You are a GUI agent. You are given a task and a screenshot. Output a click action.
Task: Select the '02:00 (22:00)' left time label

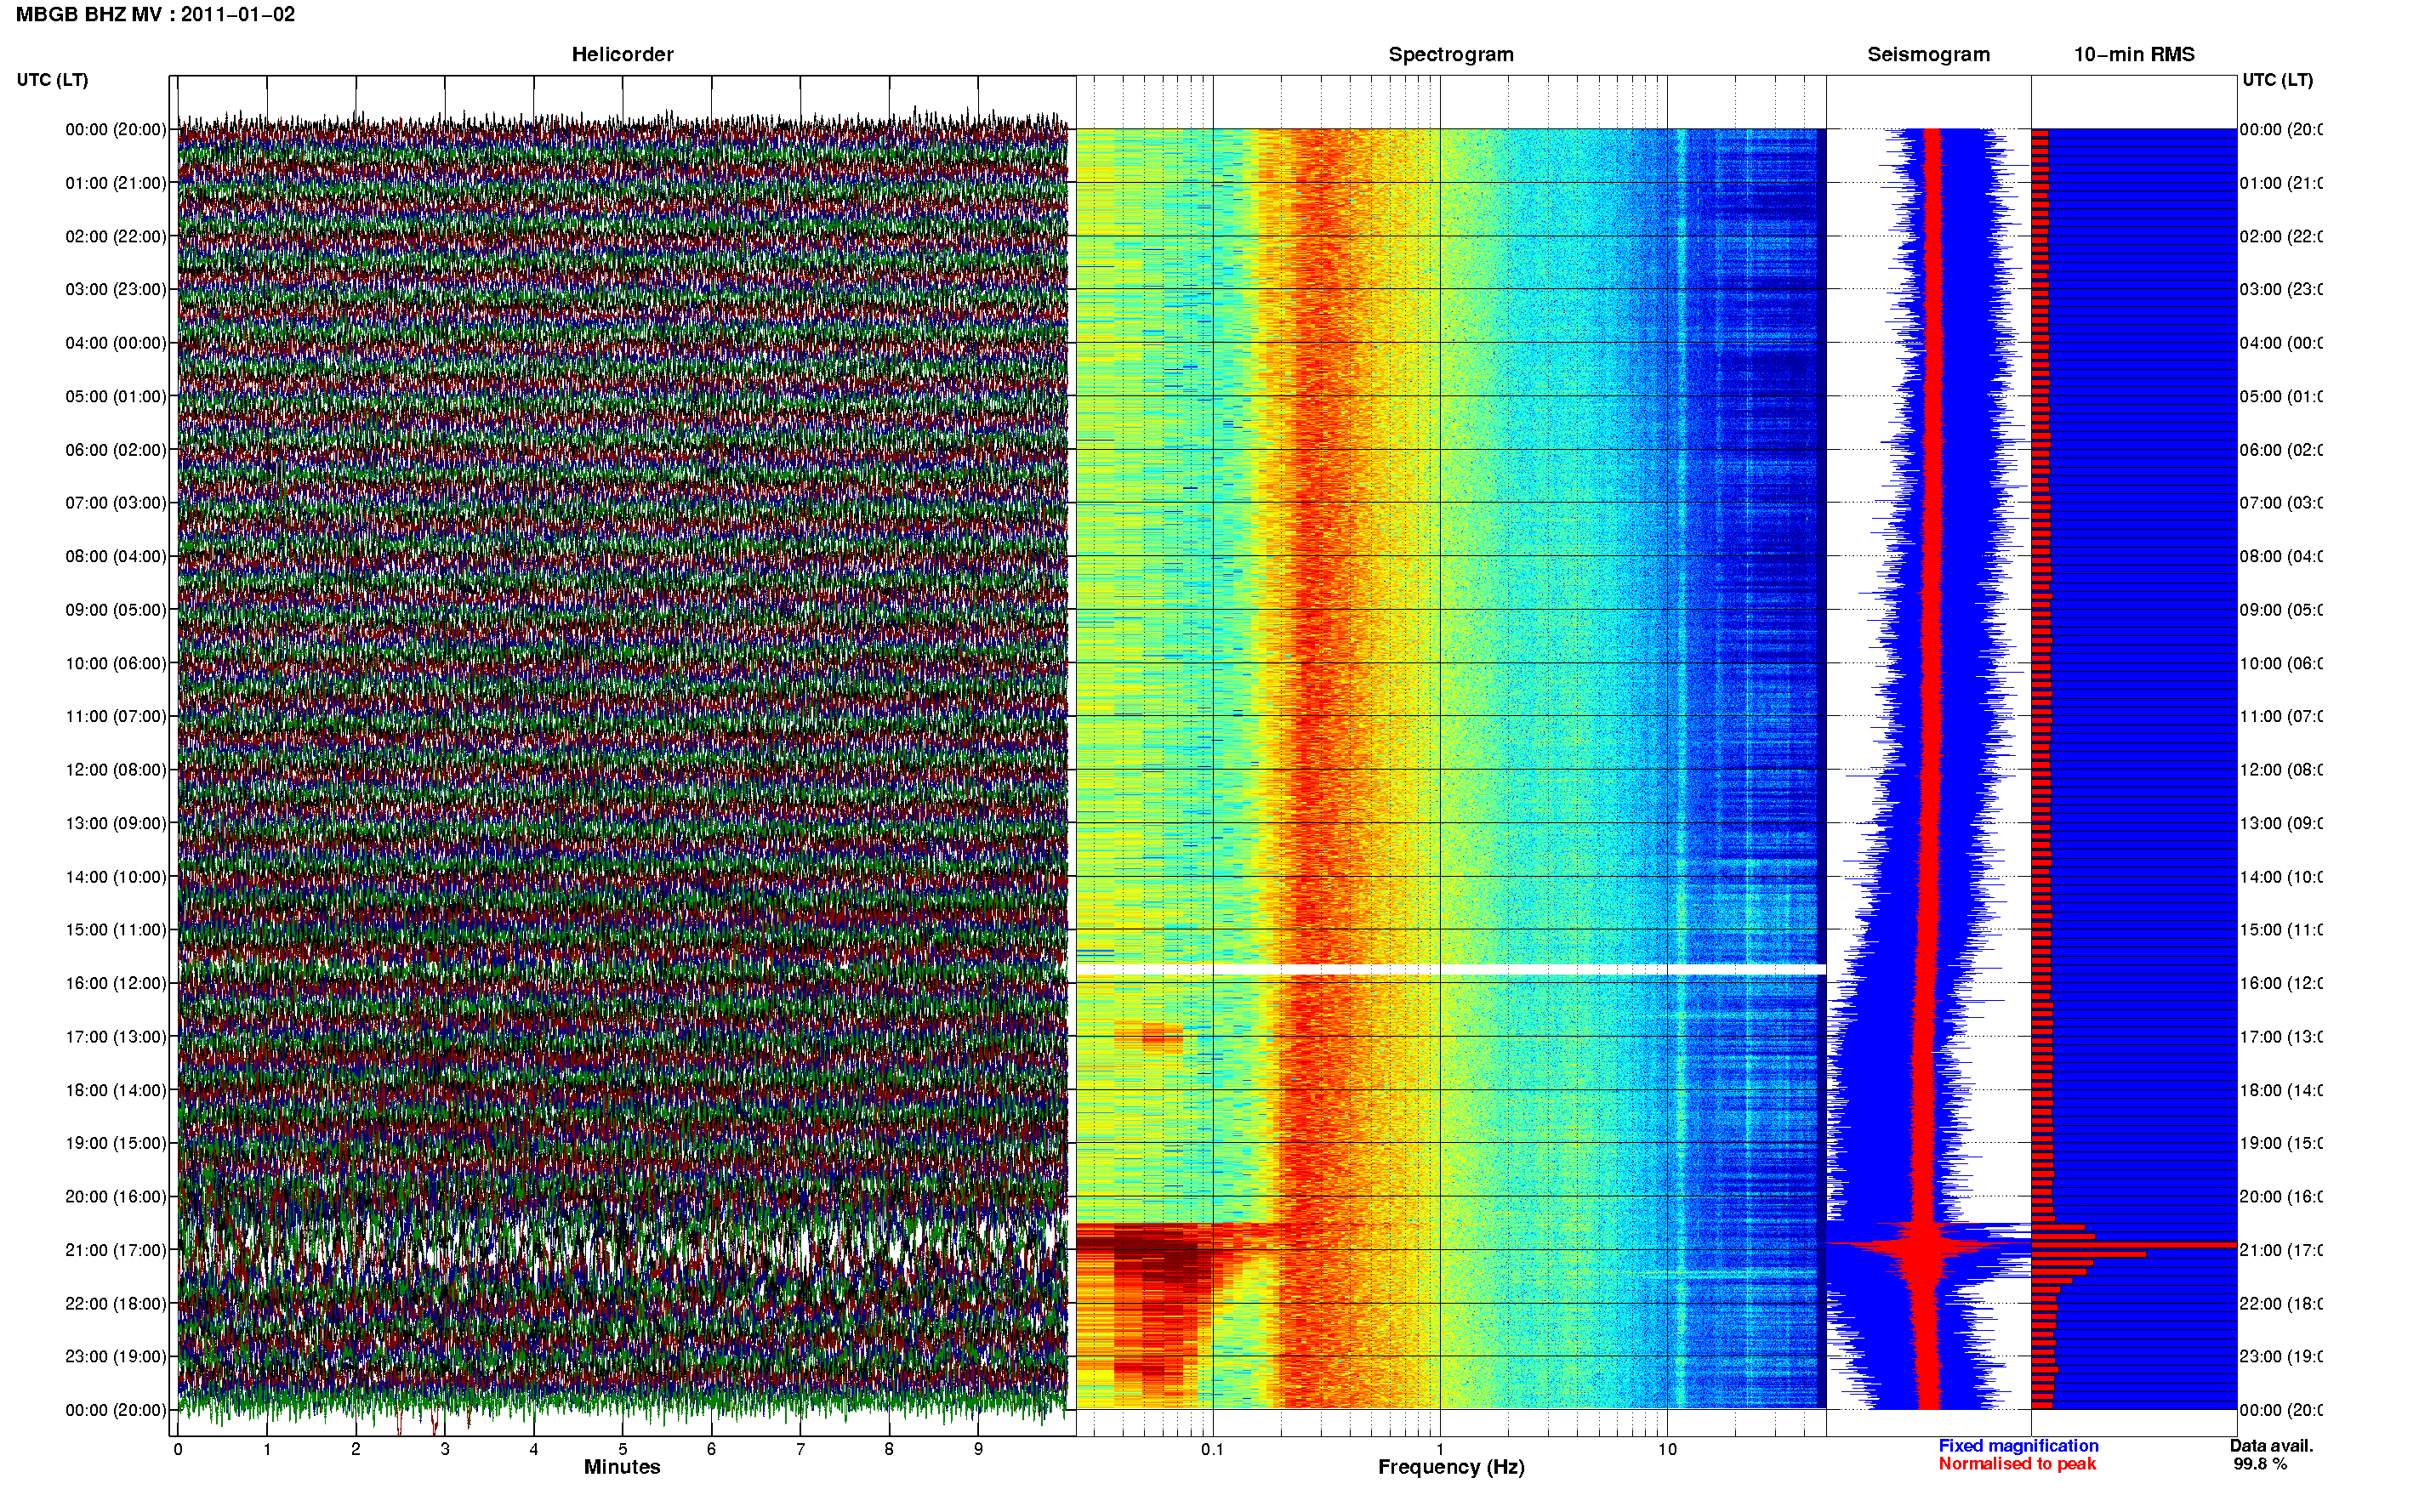116,236
